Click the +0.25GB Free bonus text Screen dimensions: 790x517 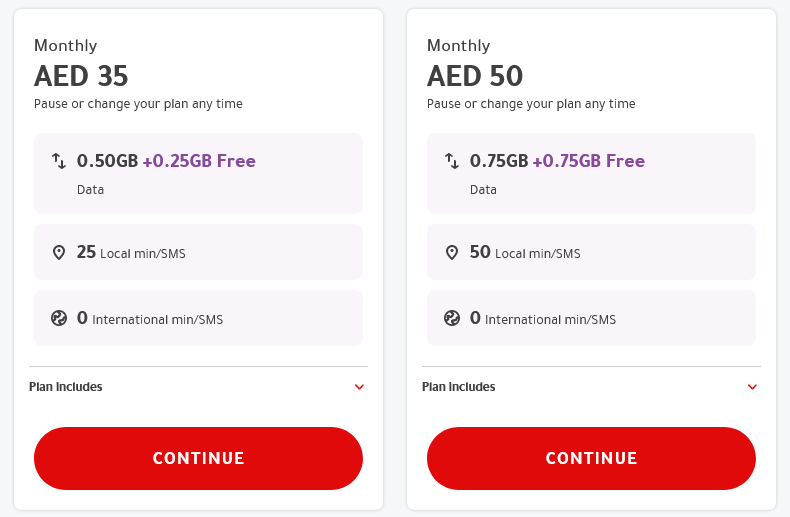pyautogui.click(x=199, y=161)
